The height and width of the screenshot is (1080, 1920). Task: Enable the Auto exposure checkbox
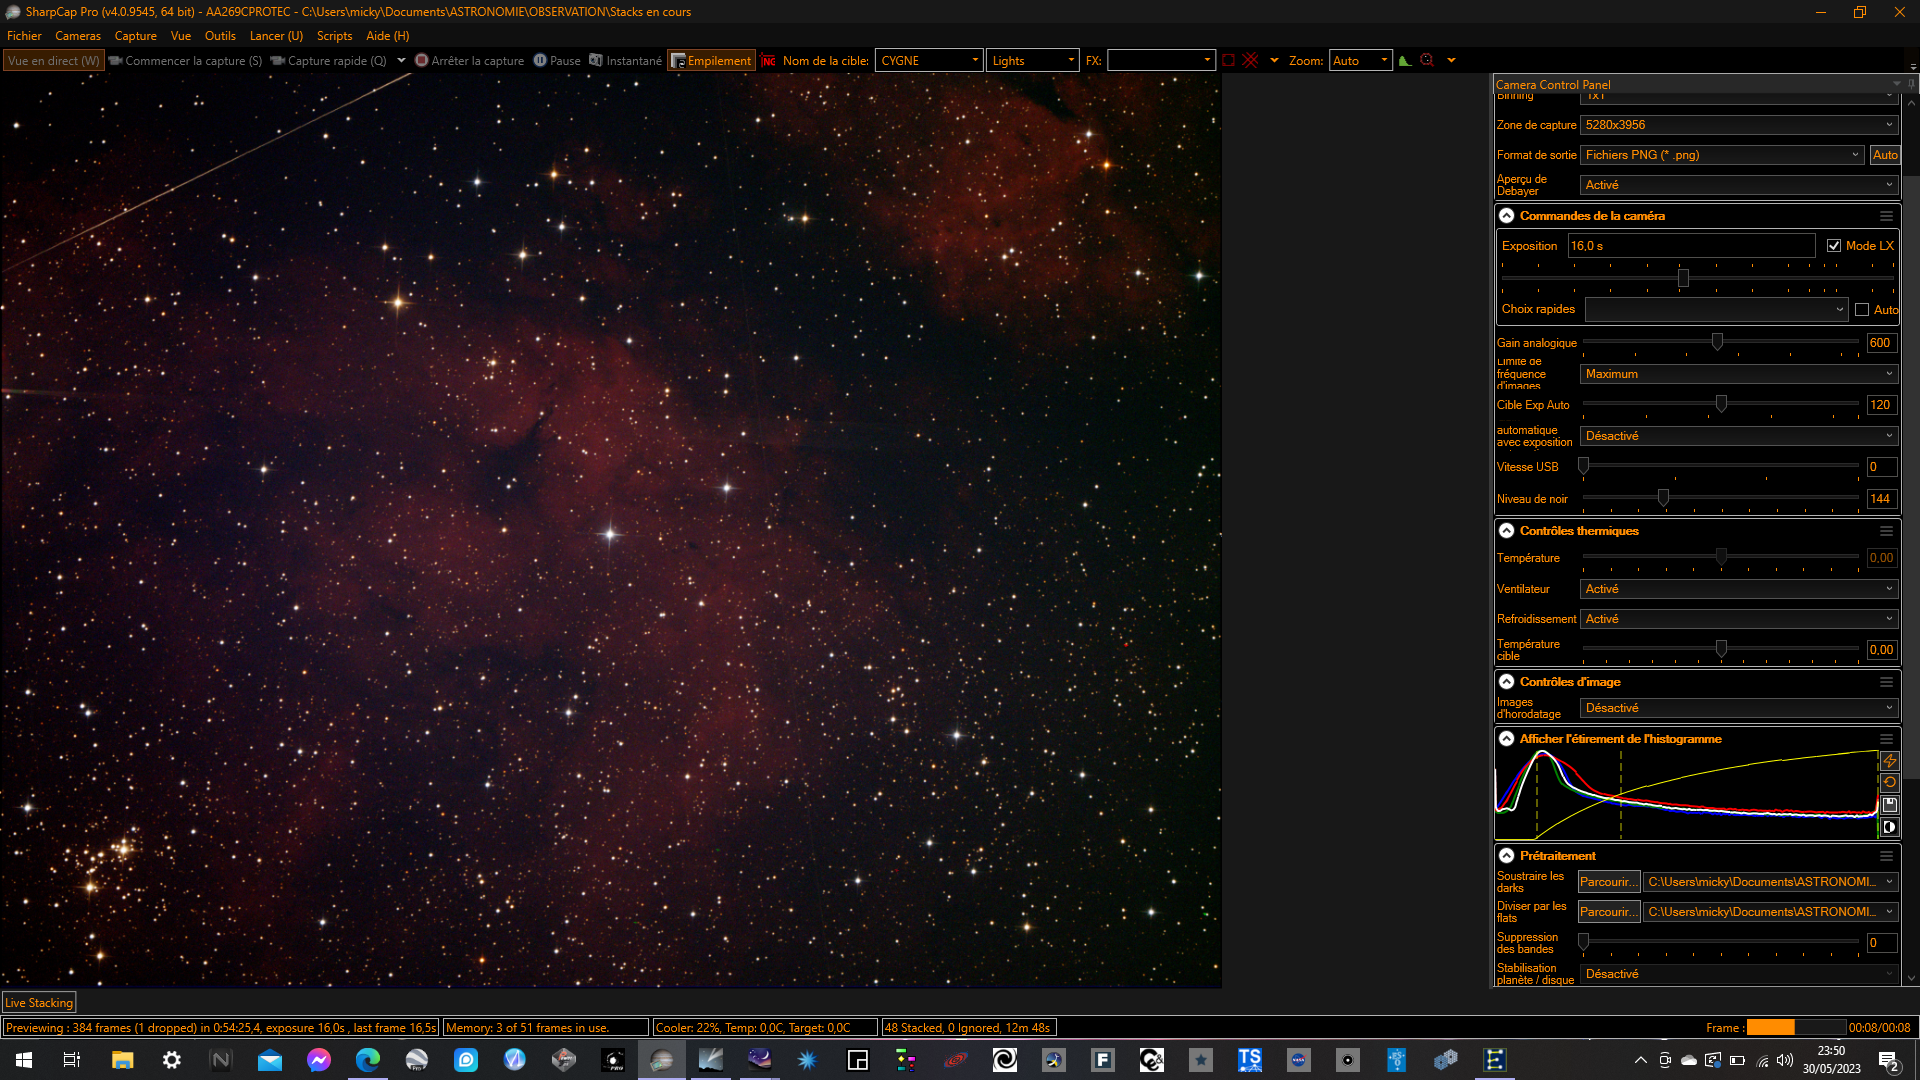[x=1862, y=310]
